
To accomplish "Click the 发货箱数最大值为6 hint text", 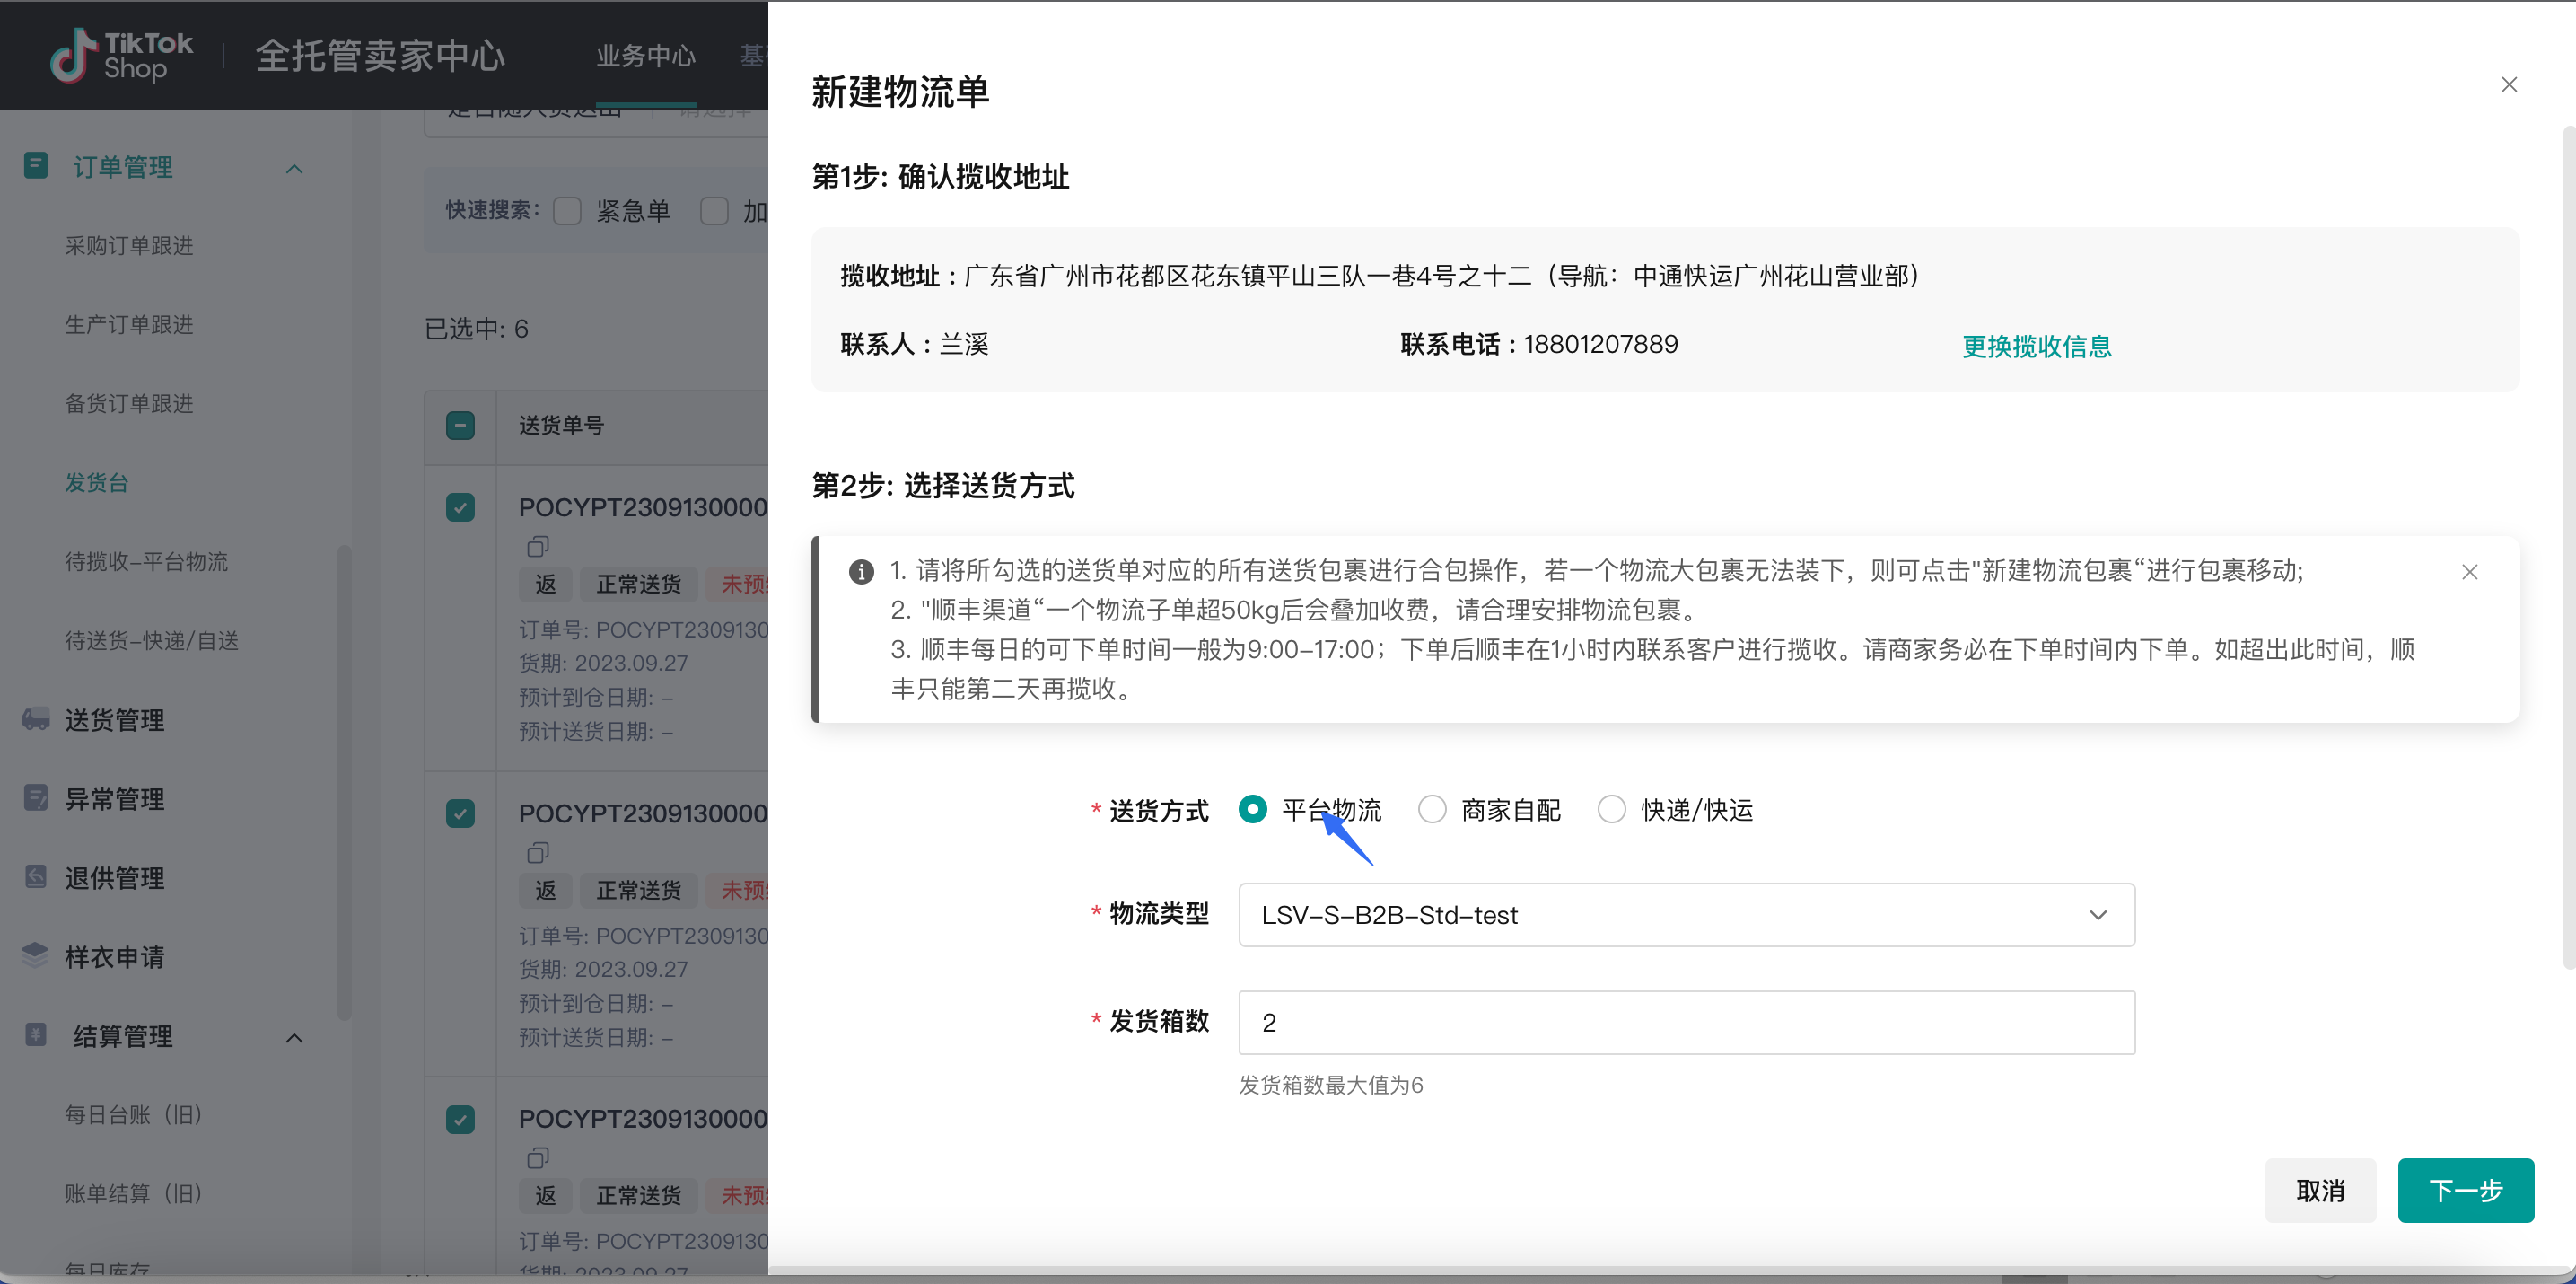I will coord(1330,1085).
